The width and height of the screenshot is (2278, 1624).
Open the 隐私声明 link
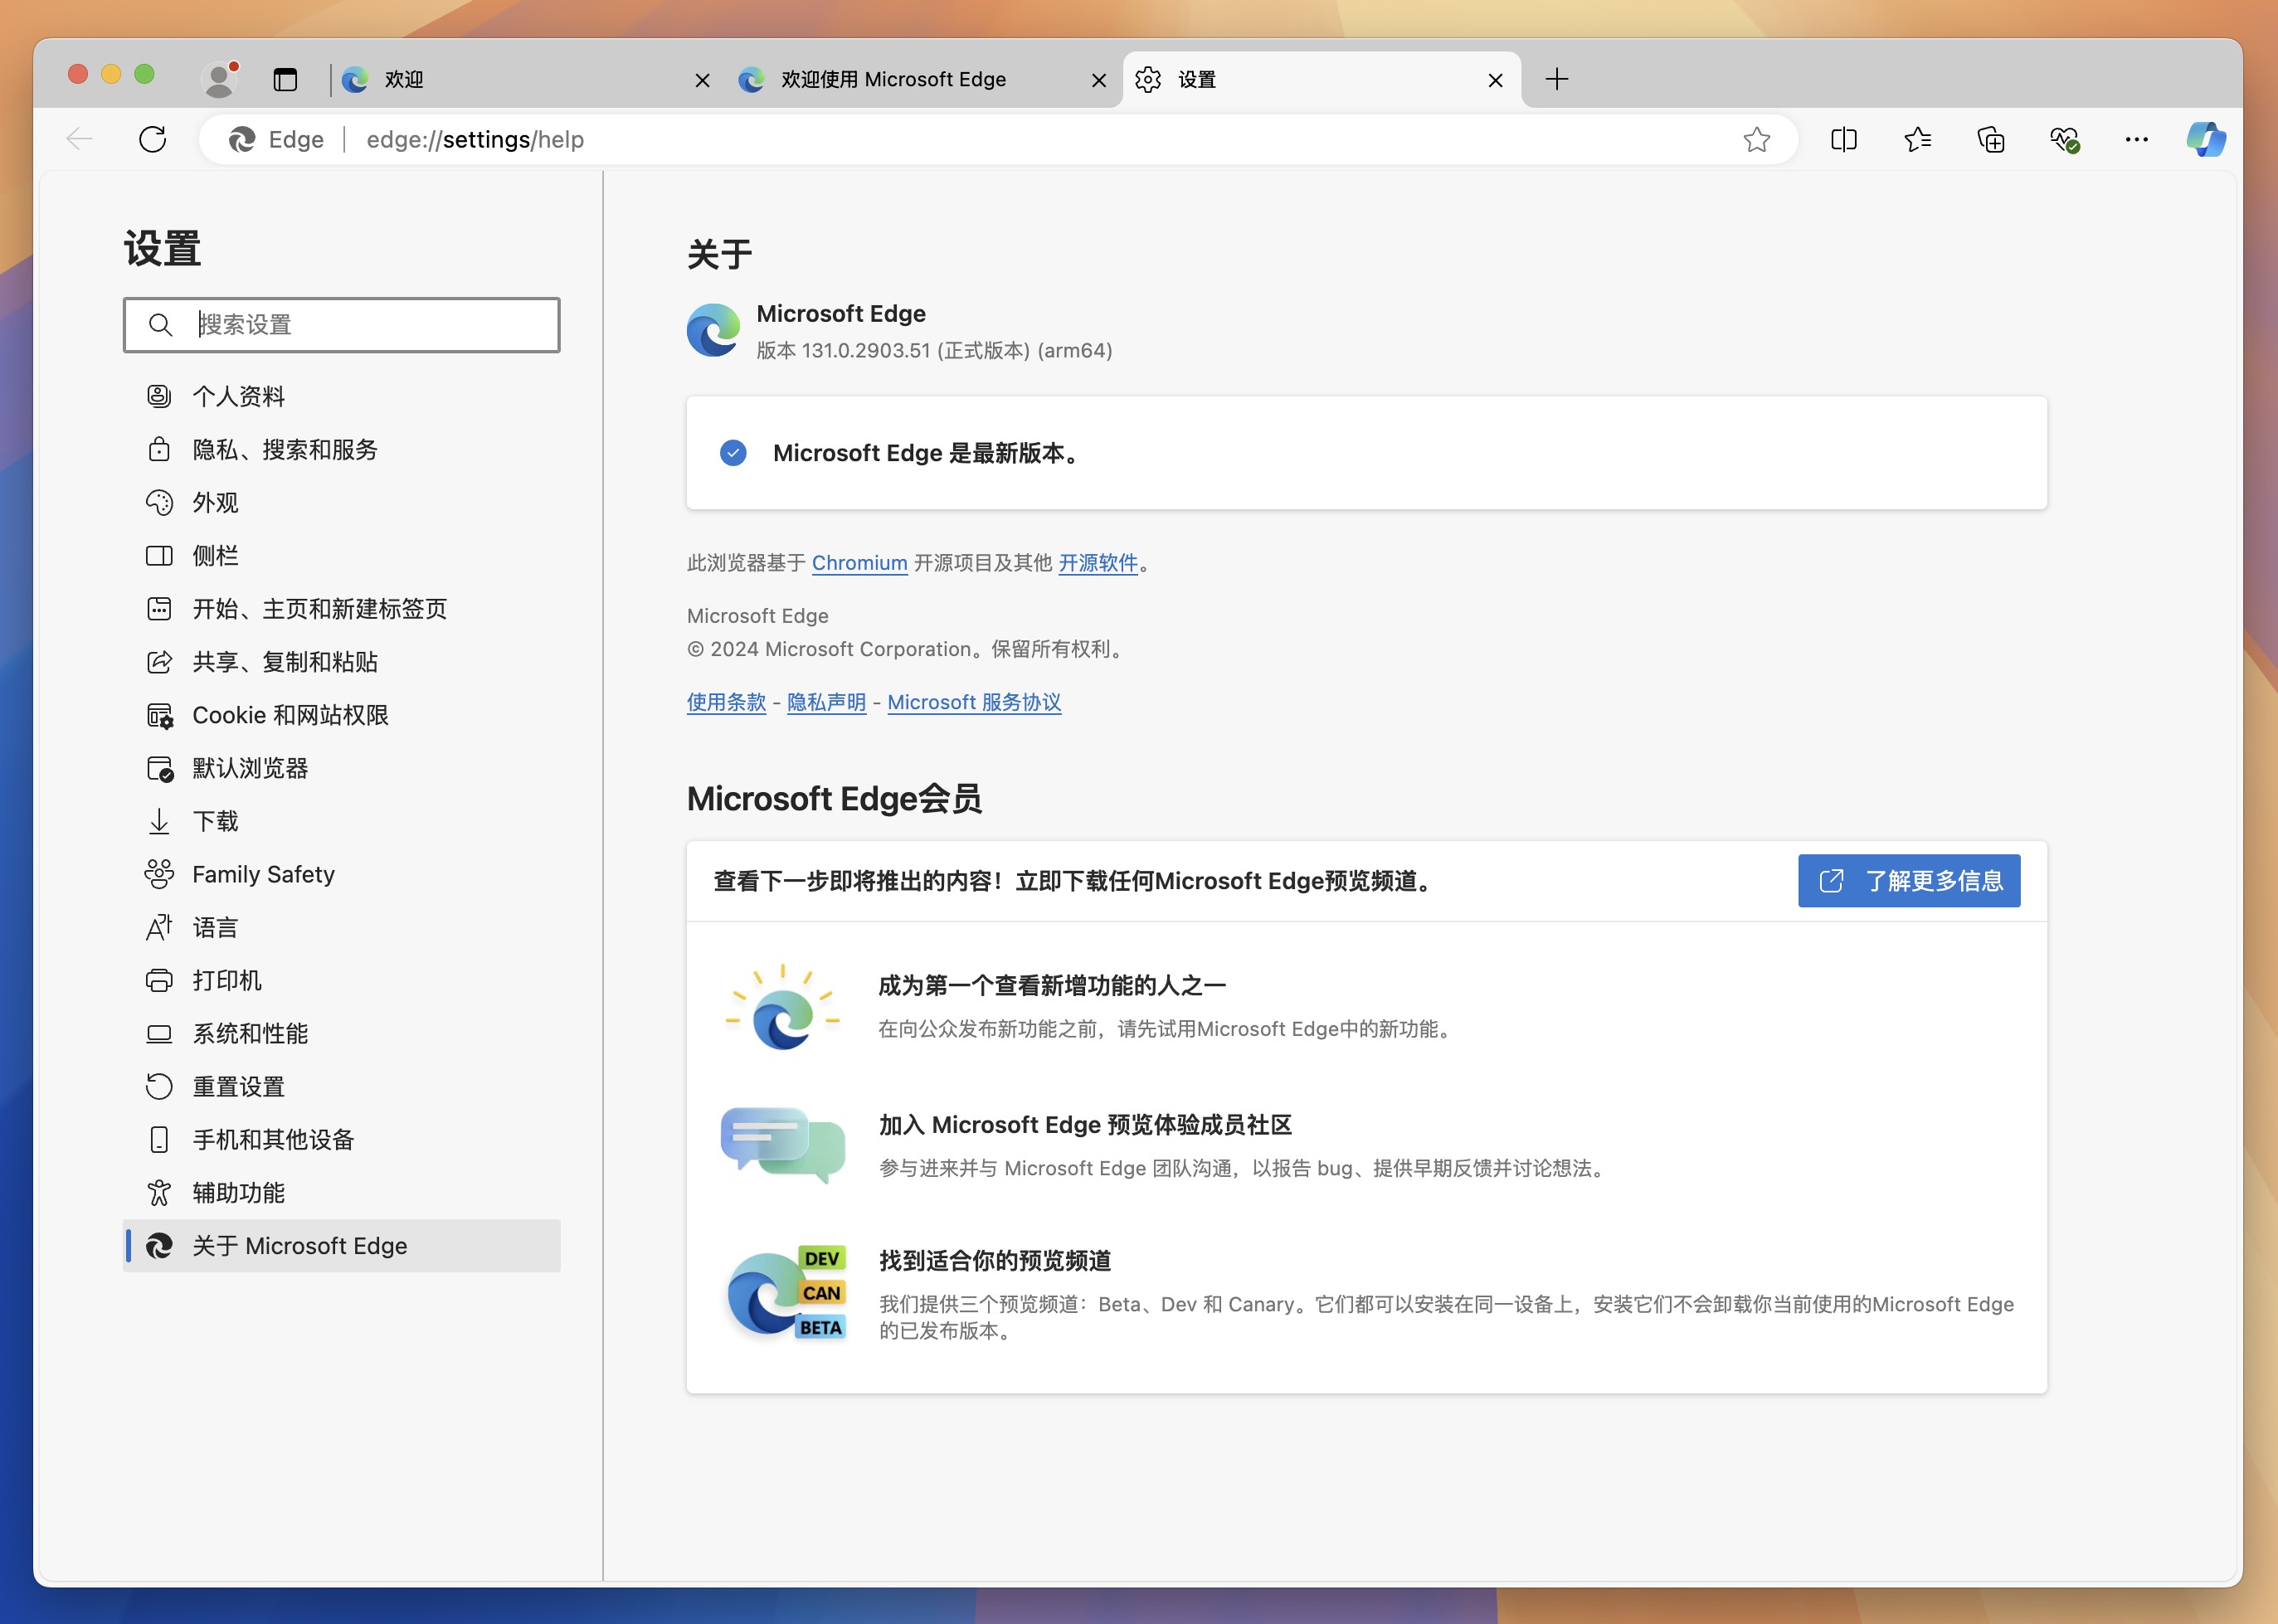(826, 702)
